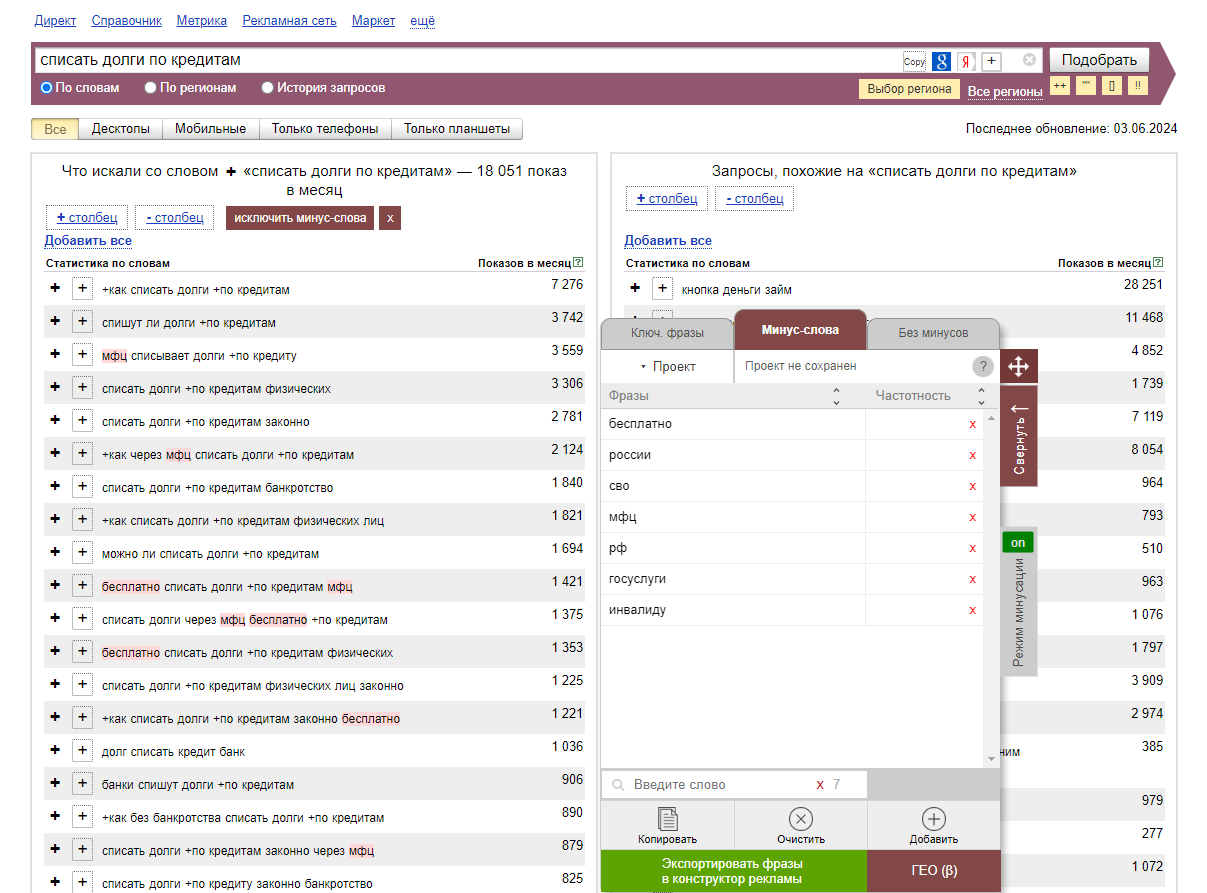Select 'По словам' radio button
Viewport: 1207px width, 893px height.
pyautogui.click(x=46, y=88)
